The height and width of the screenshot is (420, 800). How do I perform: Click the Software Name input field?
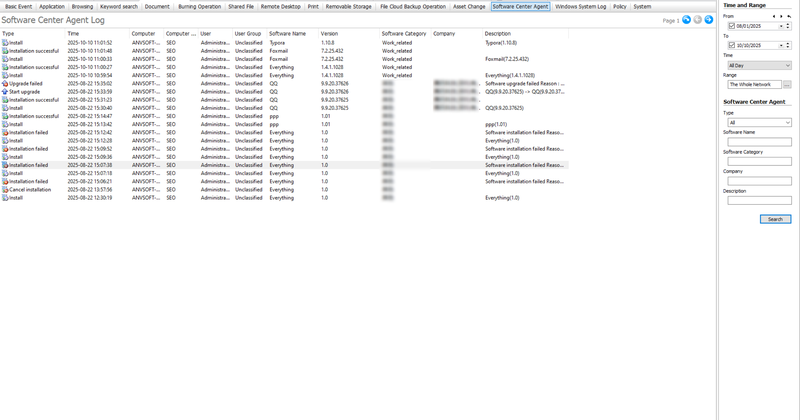click(x=759, y=142)
